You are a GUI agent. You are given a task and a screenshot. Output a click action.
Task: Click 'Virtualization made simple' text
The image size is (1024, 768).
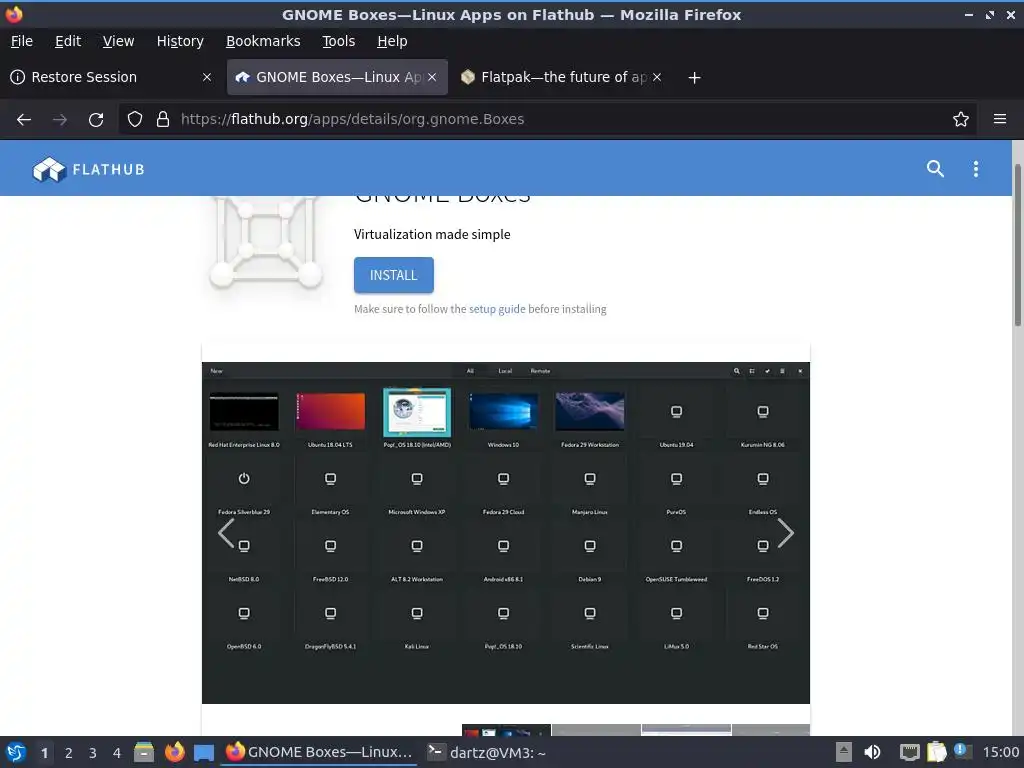432,234
